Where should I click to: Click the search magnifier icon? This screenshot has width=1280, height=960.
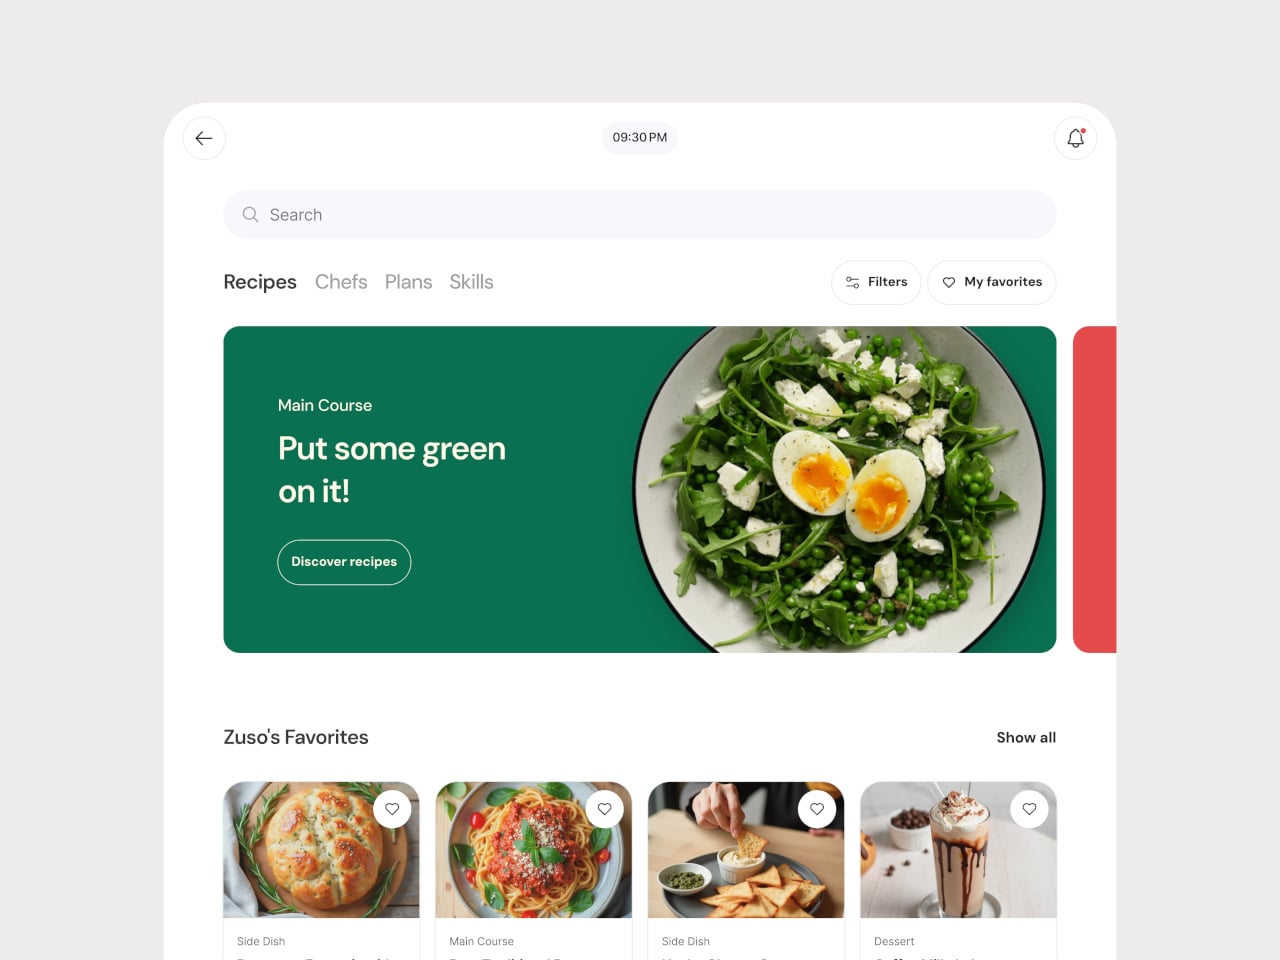tap(250, 215)
